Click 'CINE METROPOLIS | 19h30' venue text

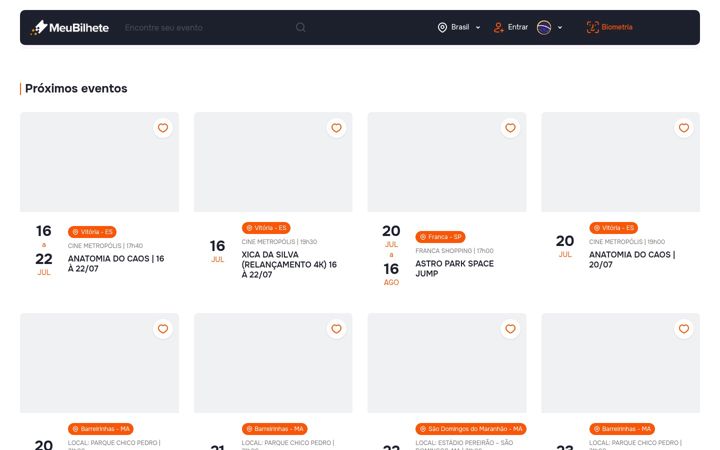coord(279,242)
